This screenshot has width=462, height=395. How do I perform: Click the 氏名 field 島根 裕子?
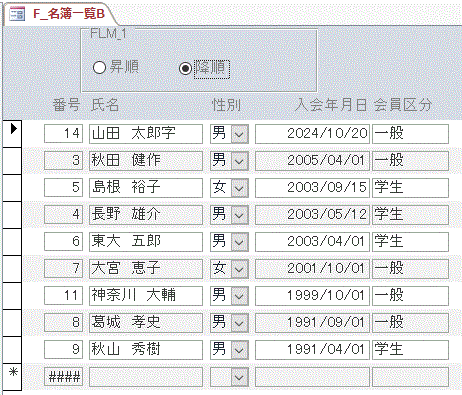pos(146,188)
